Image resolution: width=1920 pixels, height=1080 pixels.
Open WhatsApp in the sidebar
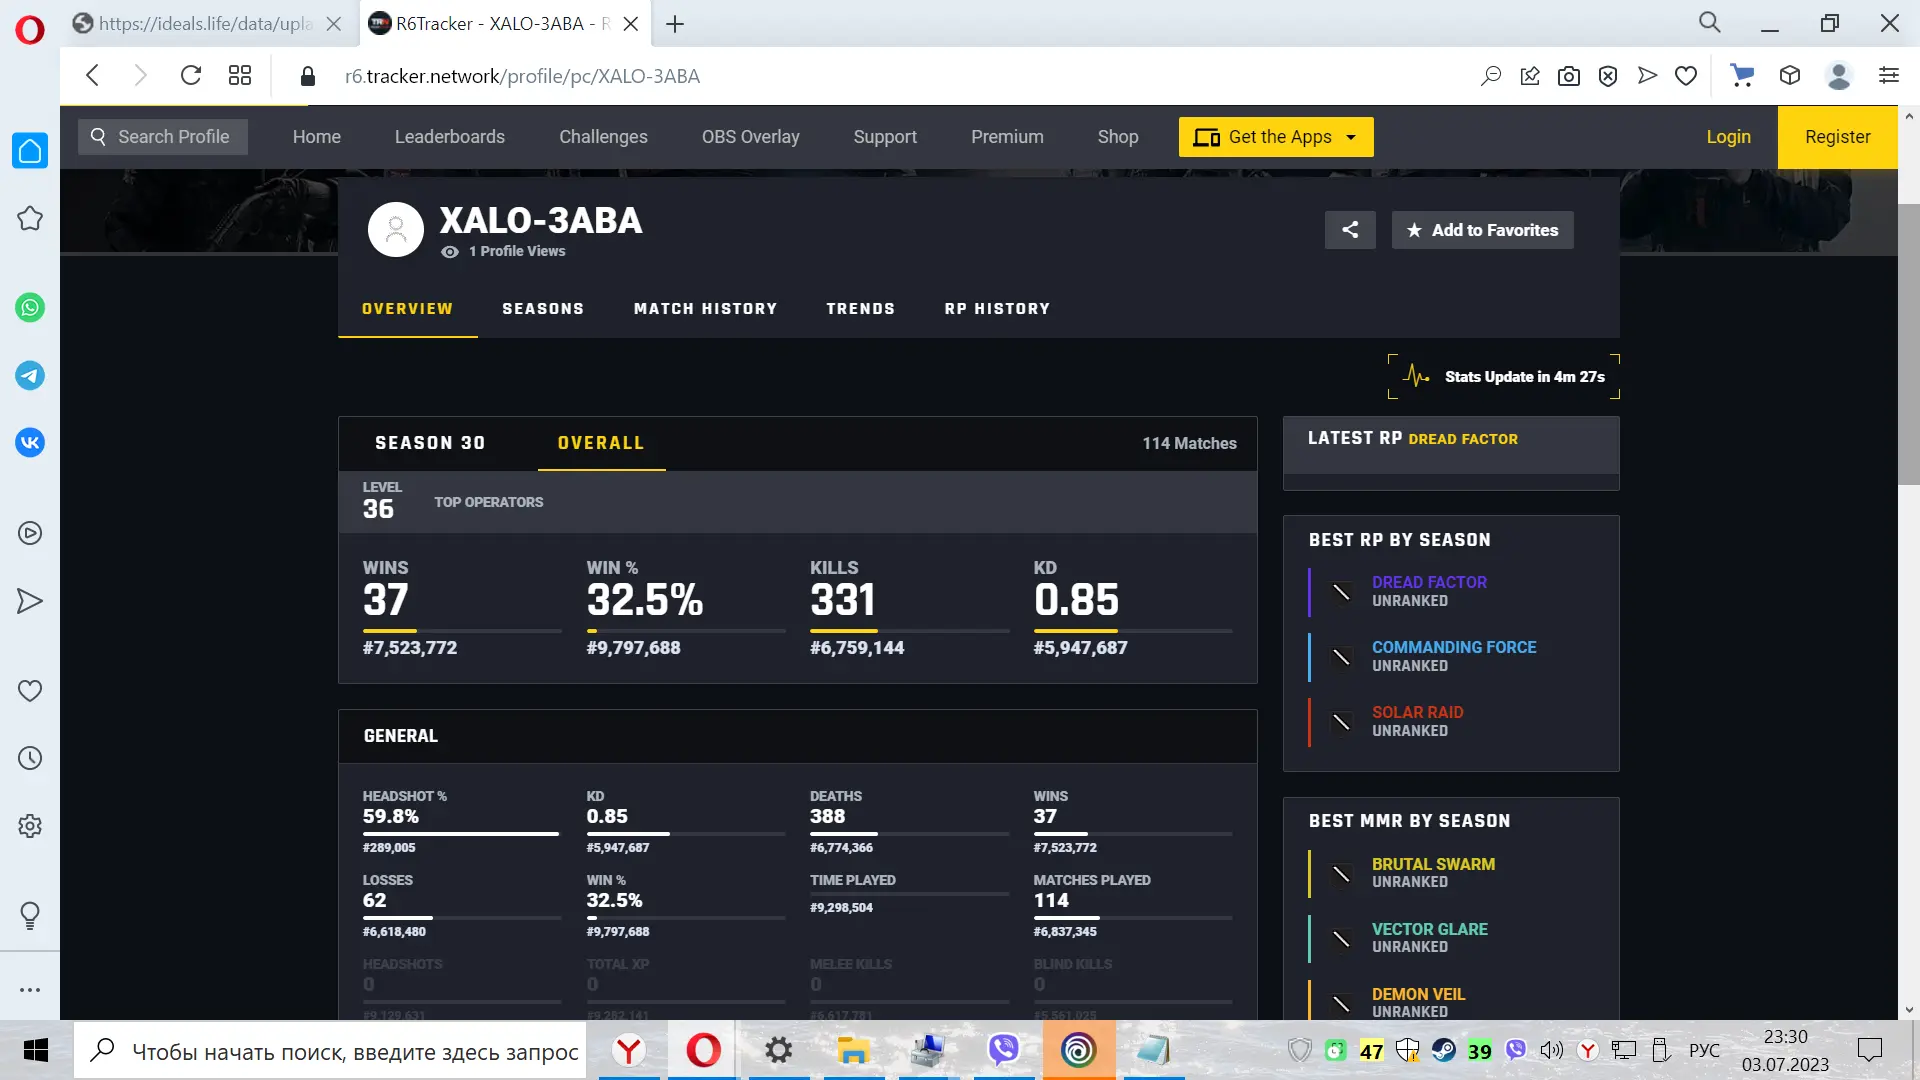click(30, 308)
